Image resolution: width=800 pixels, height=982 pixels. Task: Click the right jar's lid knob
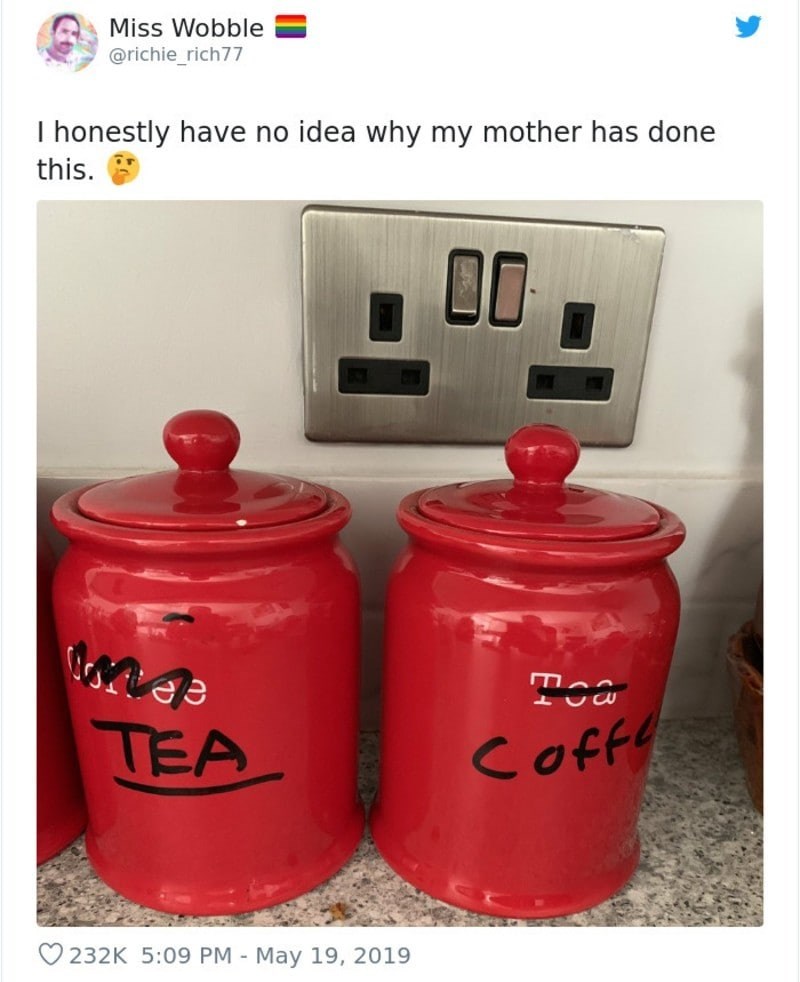click(x=542, y=454)
